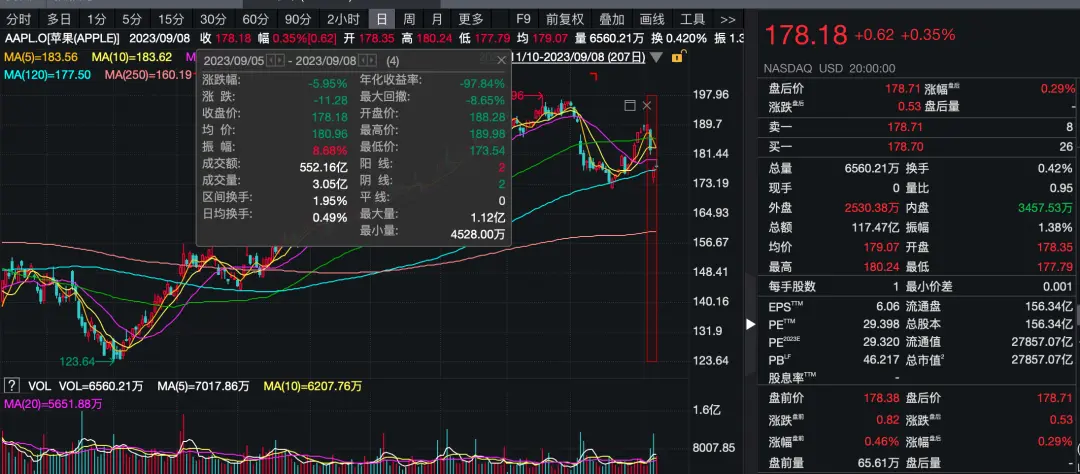Collapse the right quote panel arrow

pyautogui.click(x=752, y=324)
